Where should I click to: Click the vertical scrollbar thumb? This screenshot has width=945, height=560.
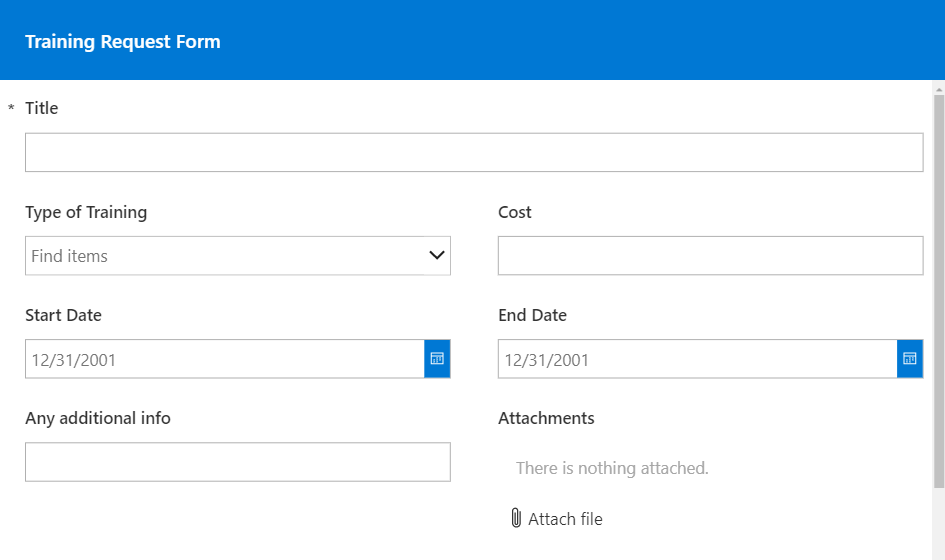(939, 291)
